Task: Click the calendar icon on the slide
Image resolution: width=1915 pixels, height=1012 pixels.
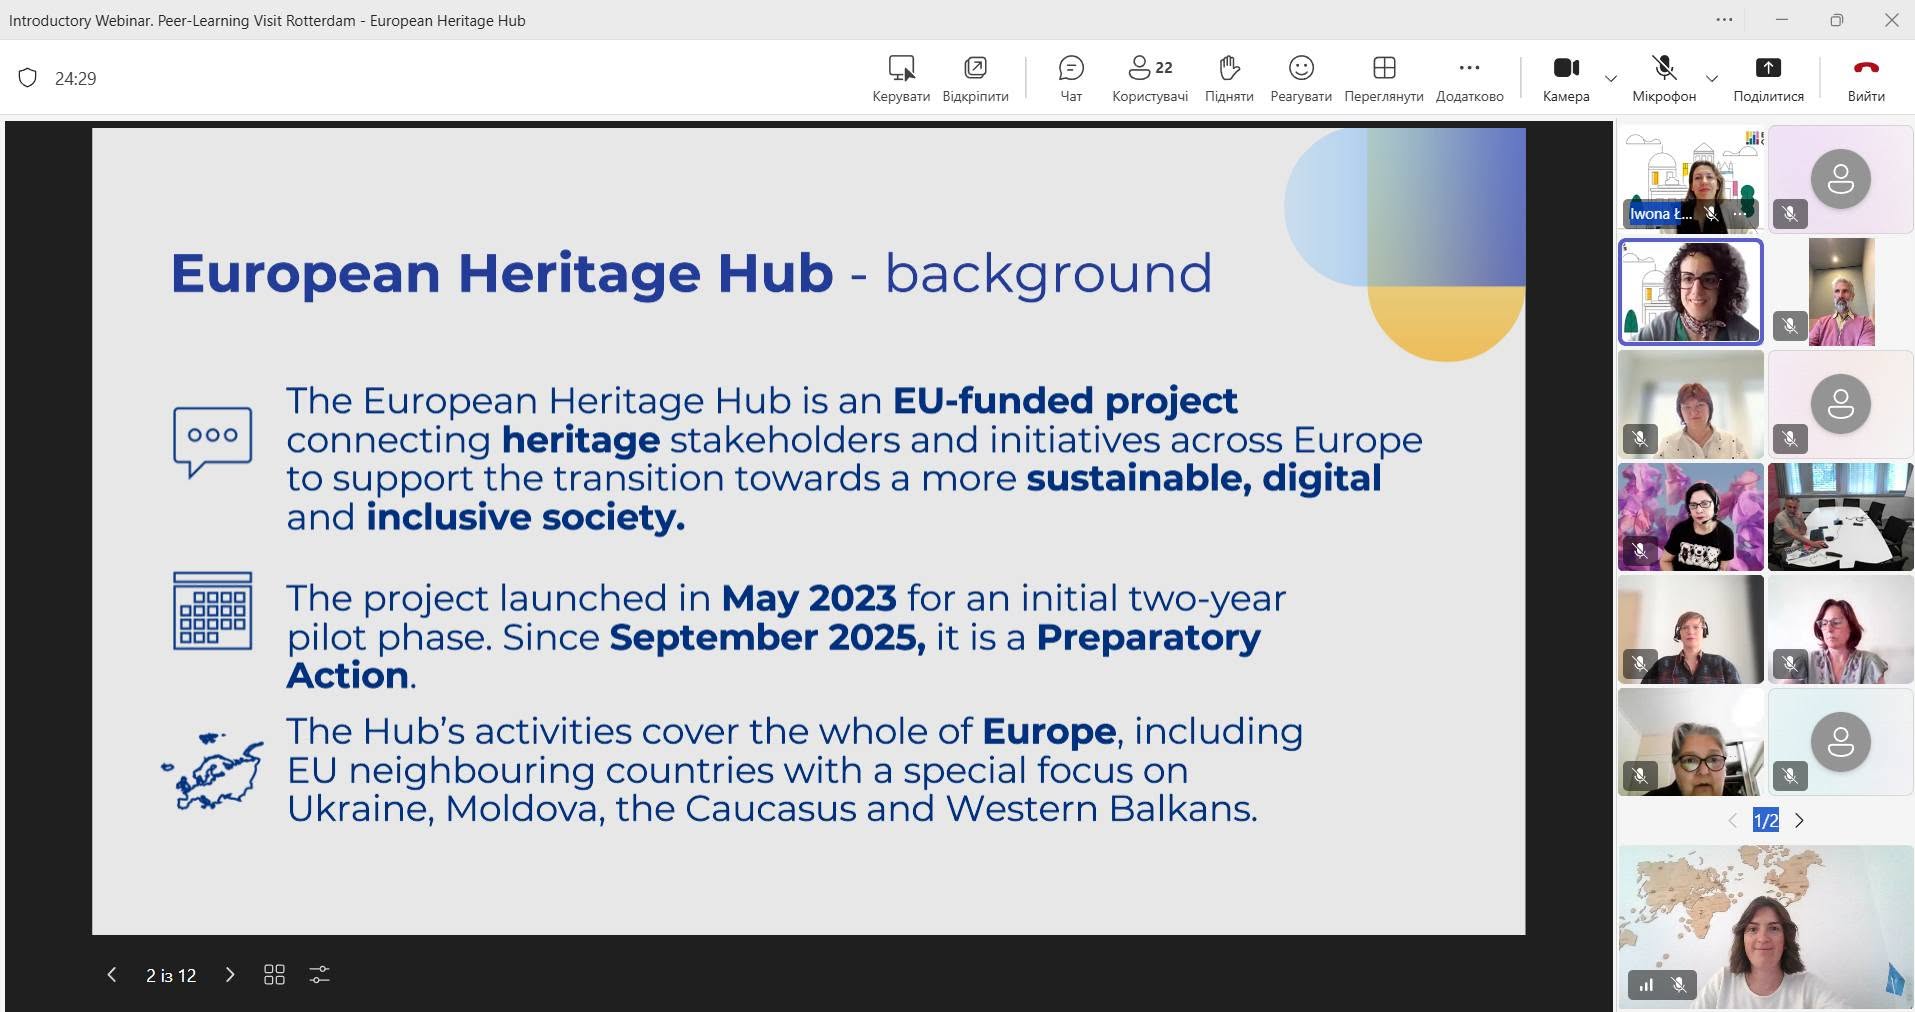Action: [x=212, y=611]
